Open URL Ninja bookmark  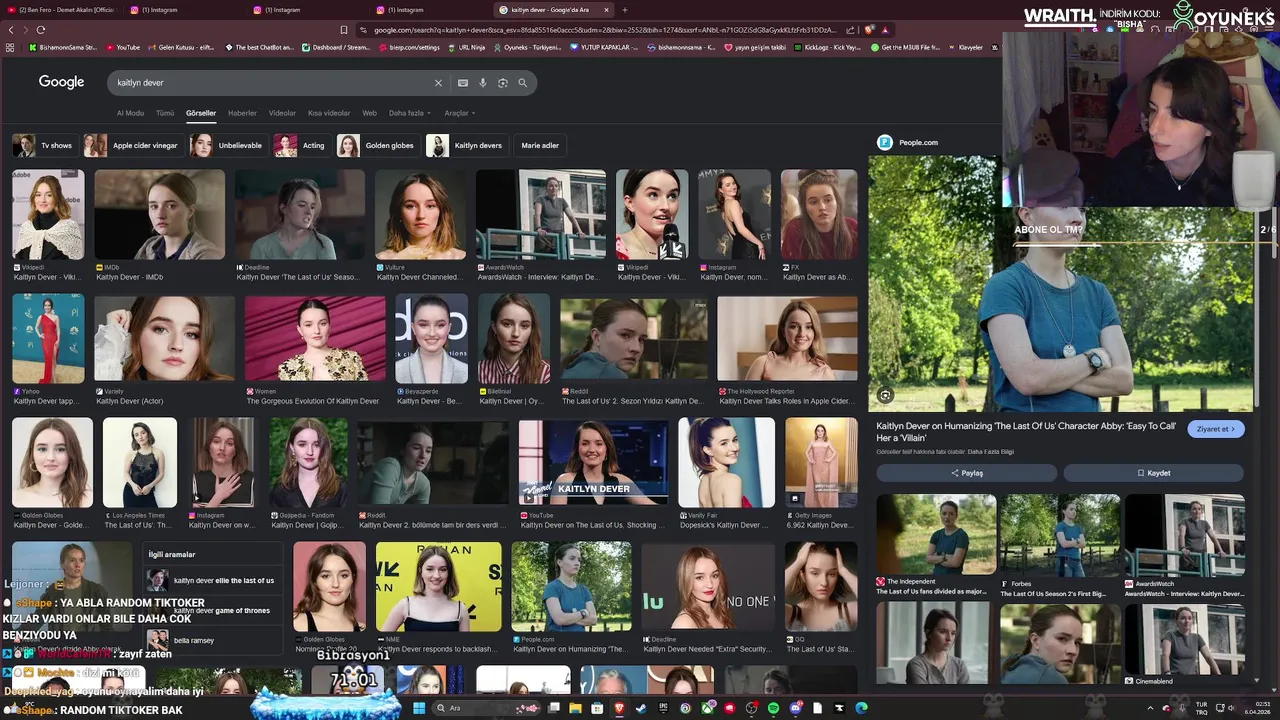[466, 47]
